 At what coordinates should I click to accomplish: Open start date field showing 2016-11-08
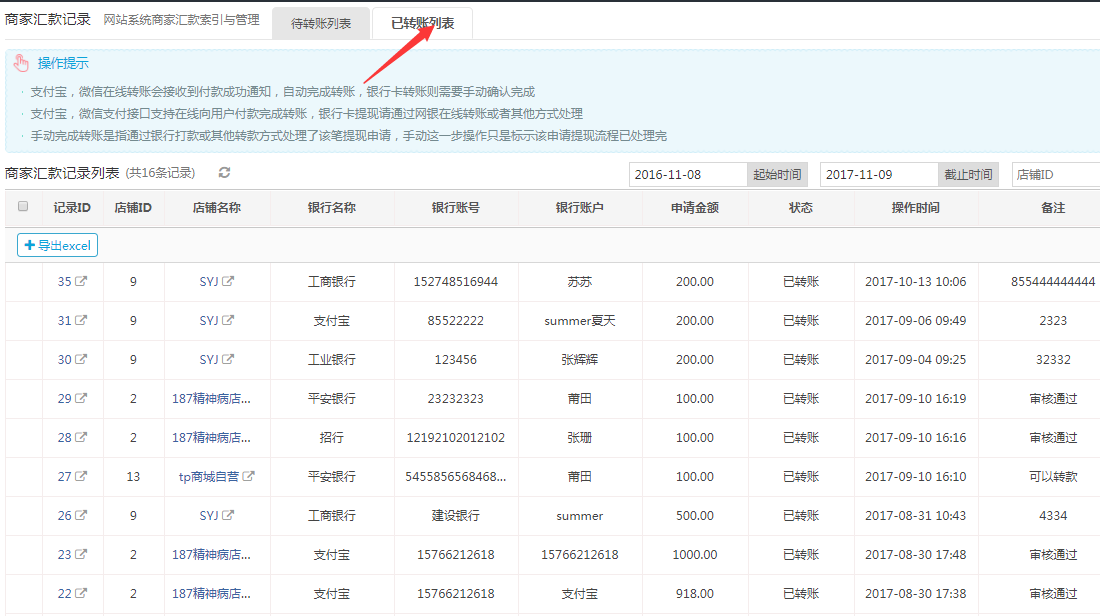coord(688,175)
